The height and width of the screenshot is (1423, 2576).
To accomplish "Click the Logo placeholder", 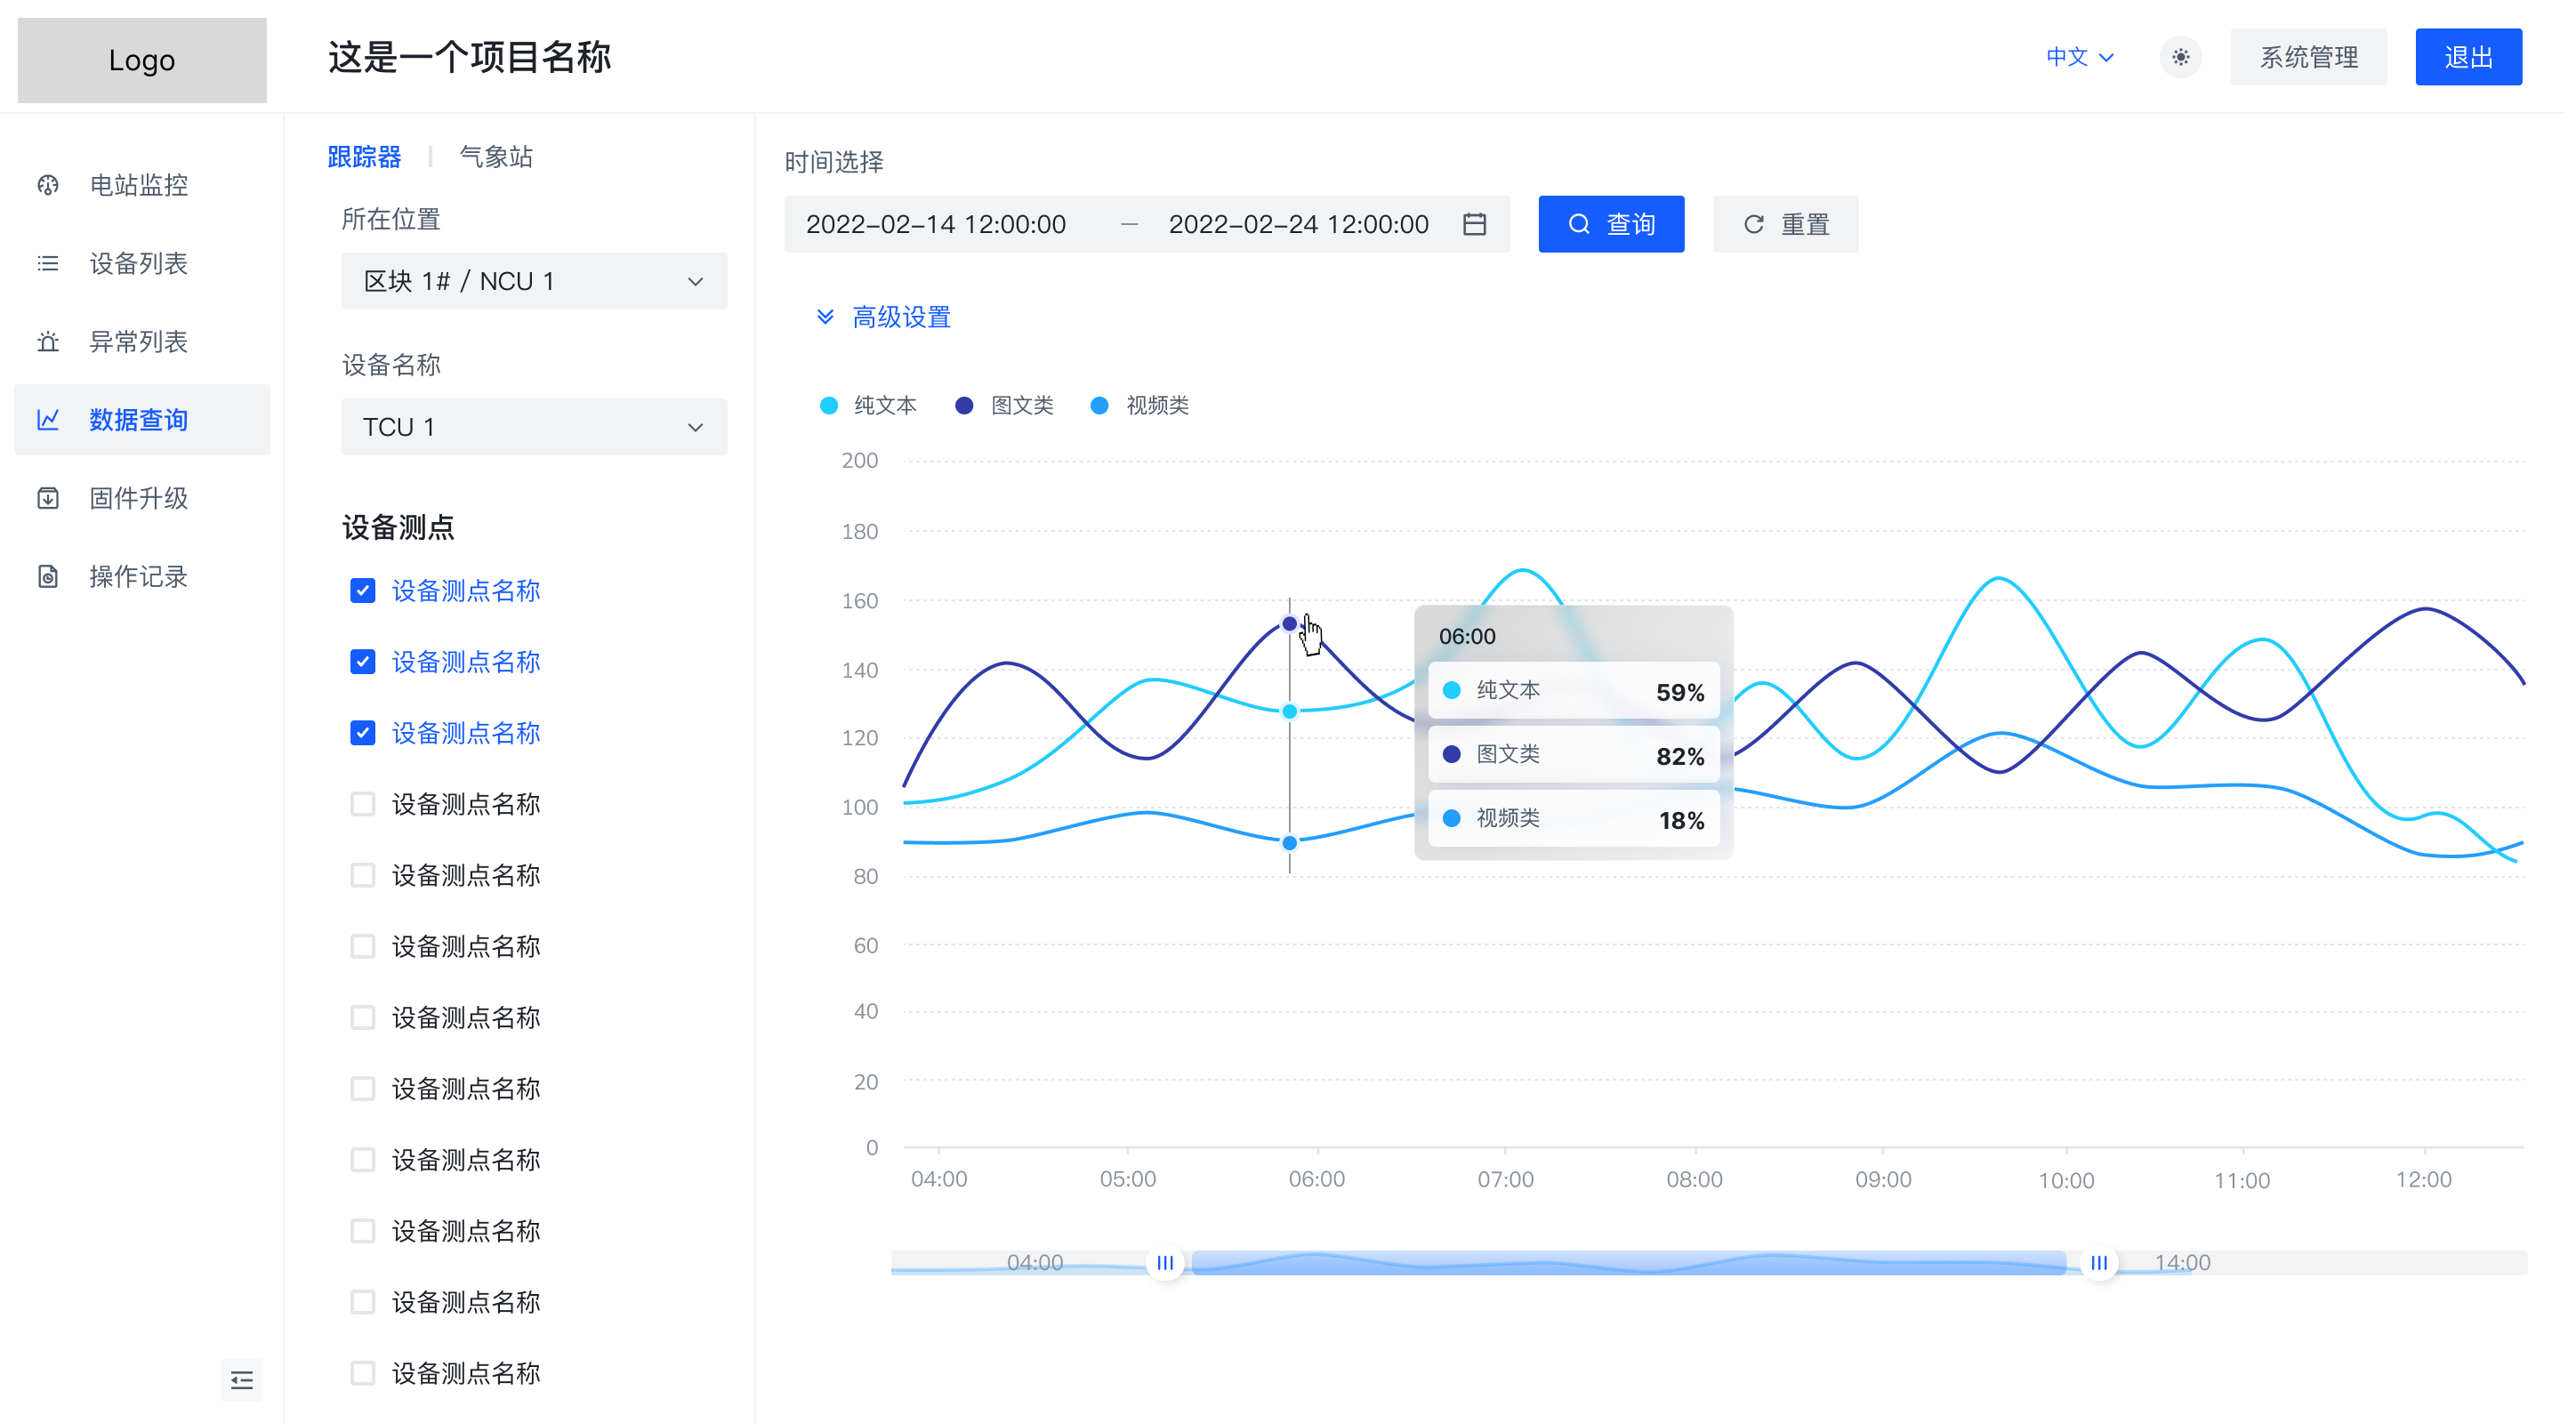I will pos(142,60).
